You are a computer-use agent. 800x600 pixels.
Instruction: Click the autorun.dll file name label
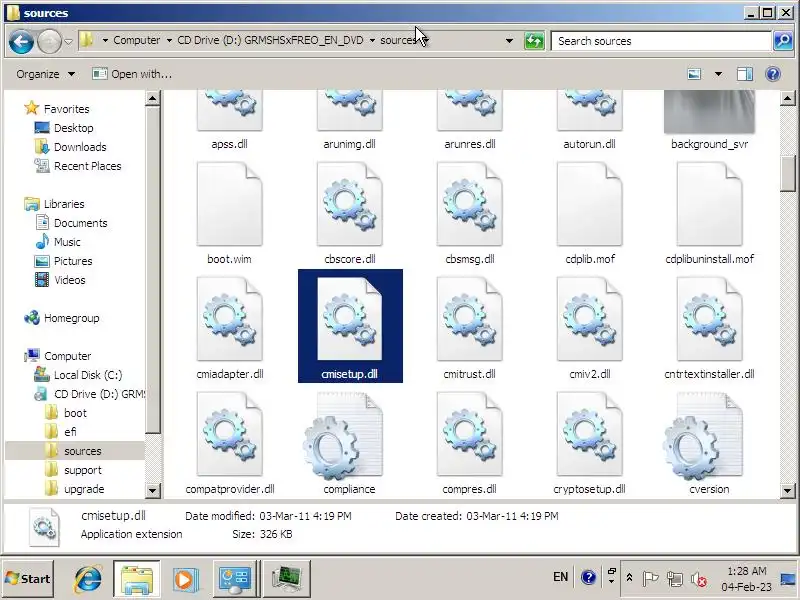(589, 144)
